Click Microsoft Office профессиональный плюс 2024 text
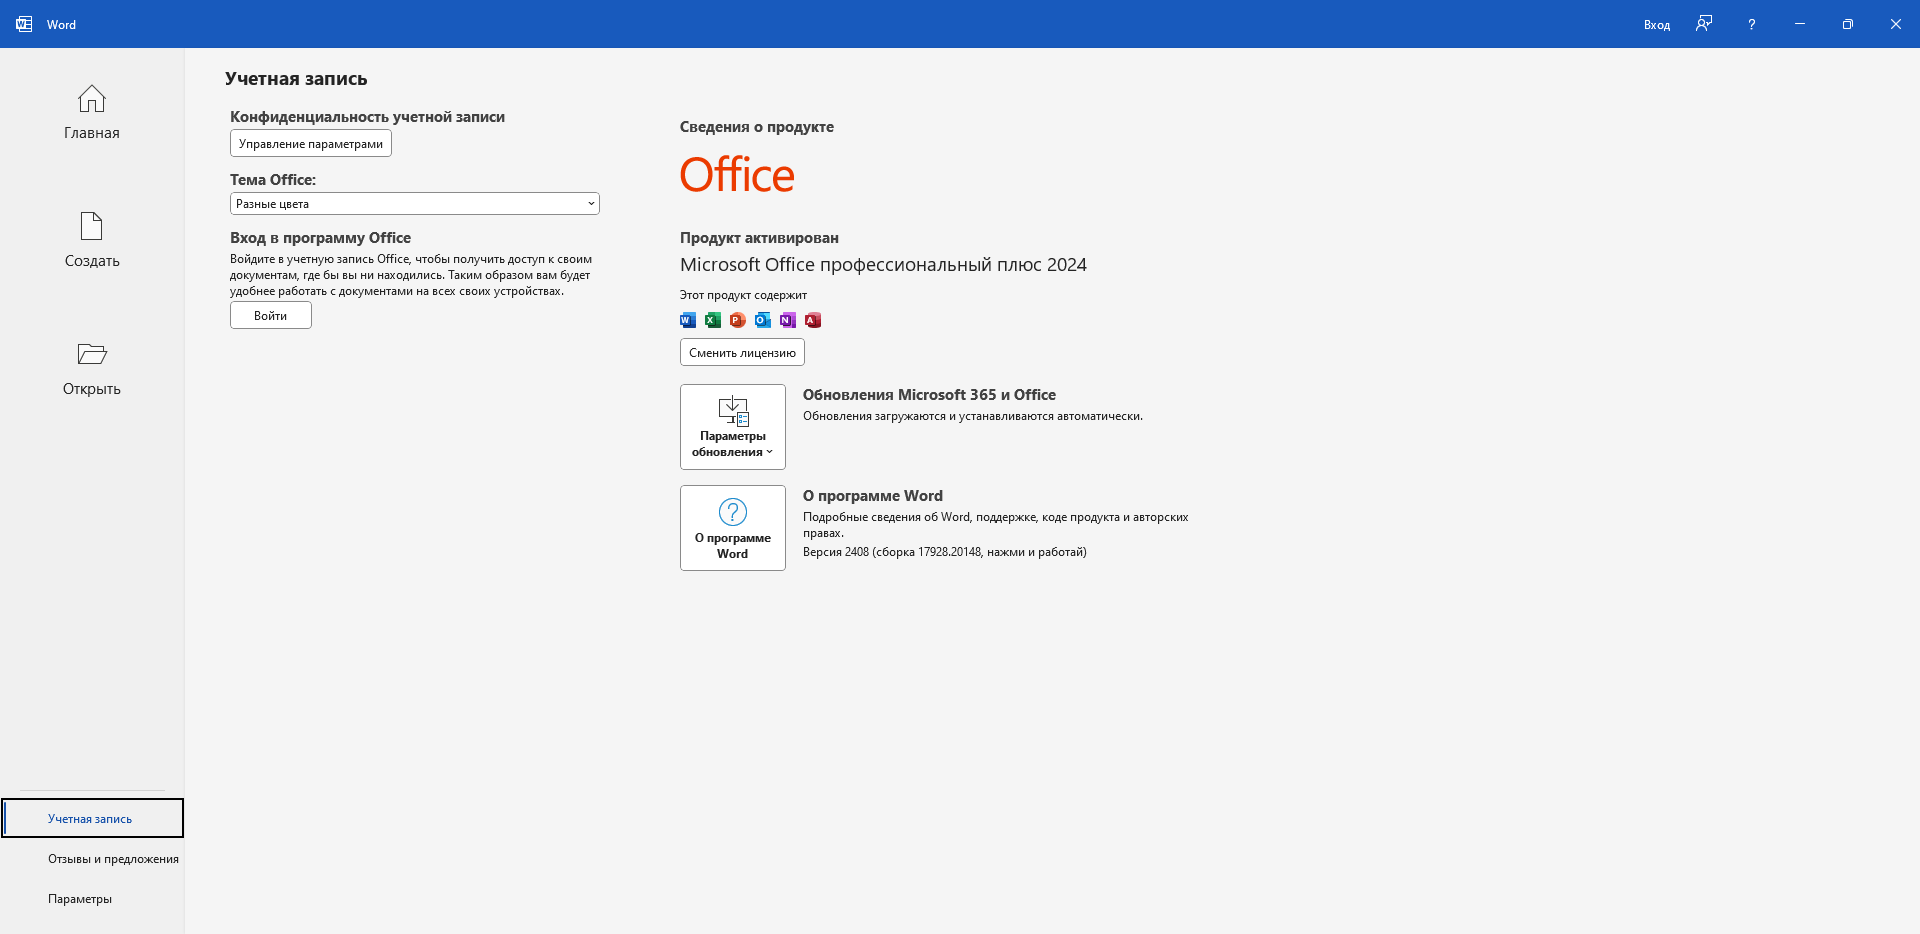 pos(883,265)
